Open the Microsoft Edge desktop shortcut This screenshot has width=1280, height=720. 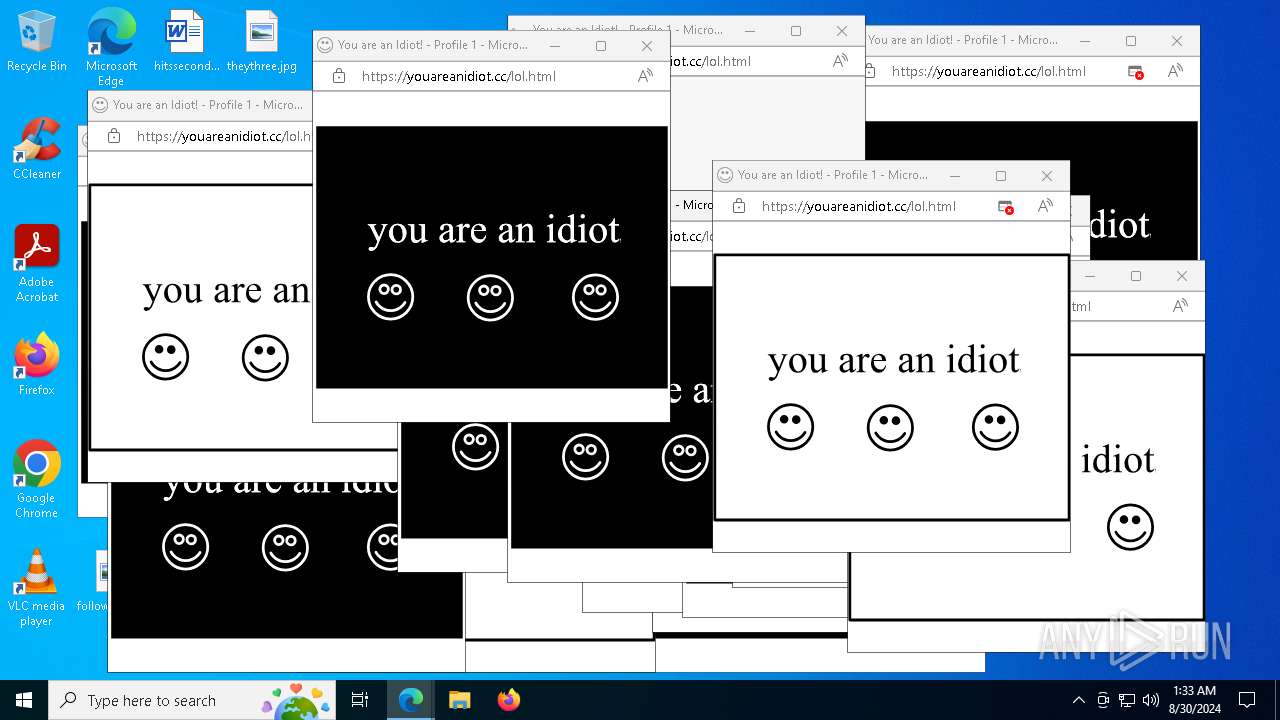point(111,47)
